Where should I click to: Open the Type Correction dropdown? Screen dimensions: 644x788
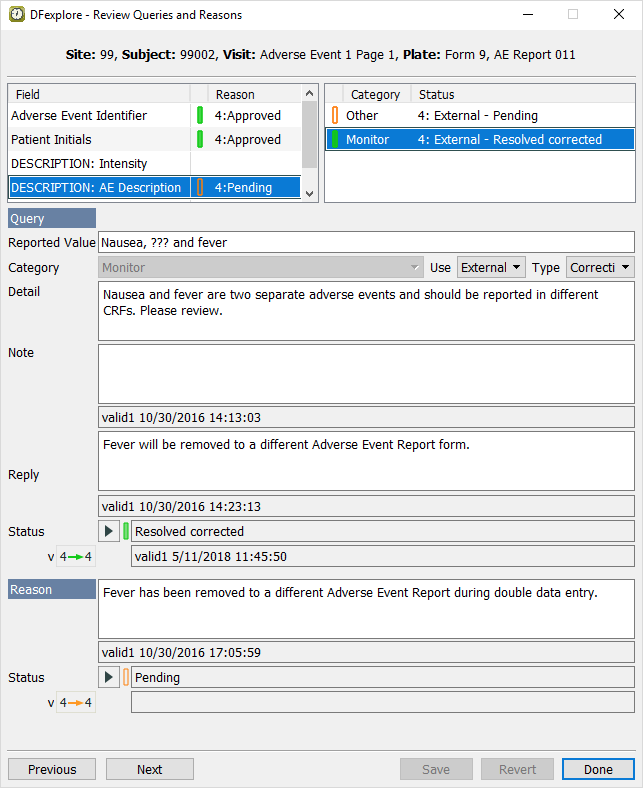600,268
